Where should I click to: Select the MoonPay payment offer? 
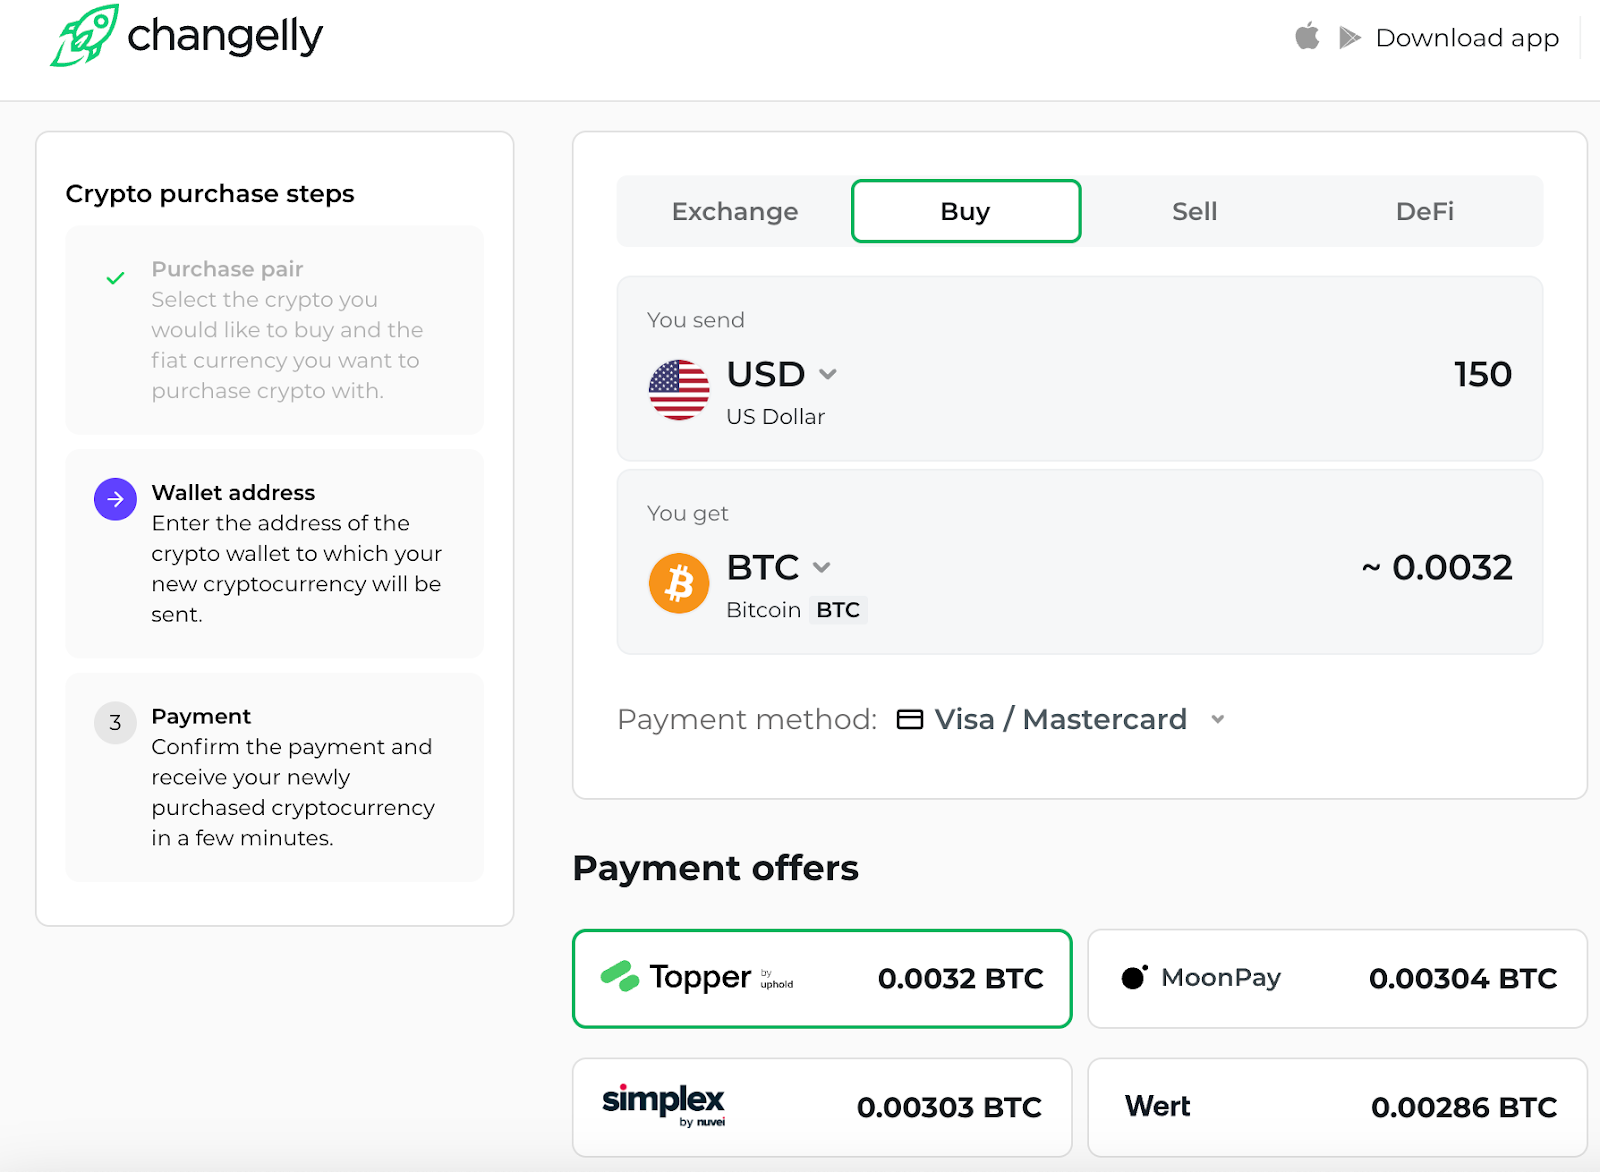1337,978
